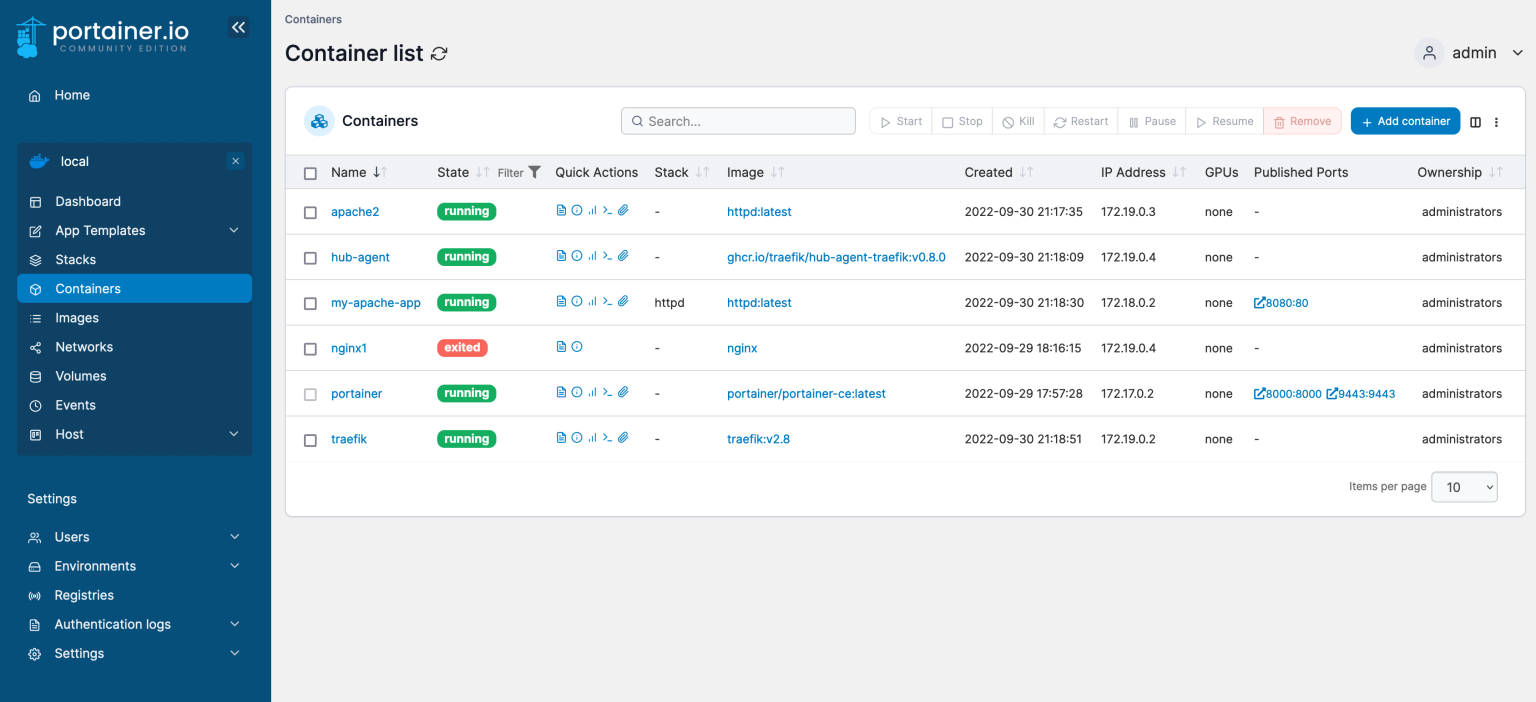The height and width of the screenshot is (702, 1536).
Task: Open the Images page from sidebar
Action: (x=77, y=317)
